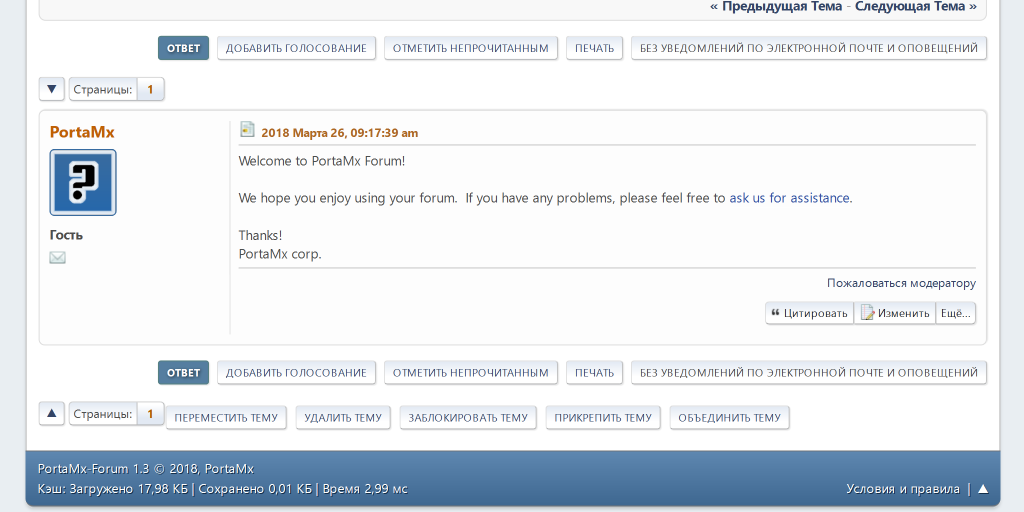Image resolution: width=1024 pixels, height=512 pixels.
Task: Click the guest email envelope icon
Action: pyautogui.click(x=58, y=258)
